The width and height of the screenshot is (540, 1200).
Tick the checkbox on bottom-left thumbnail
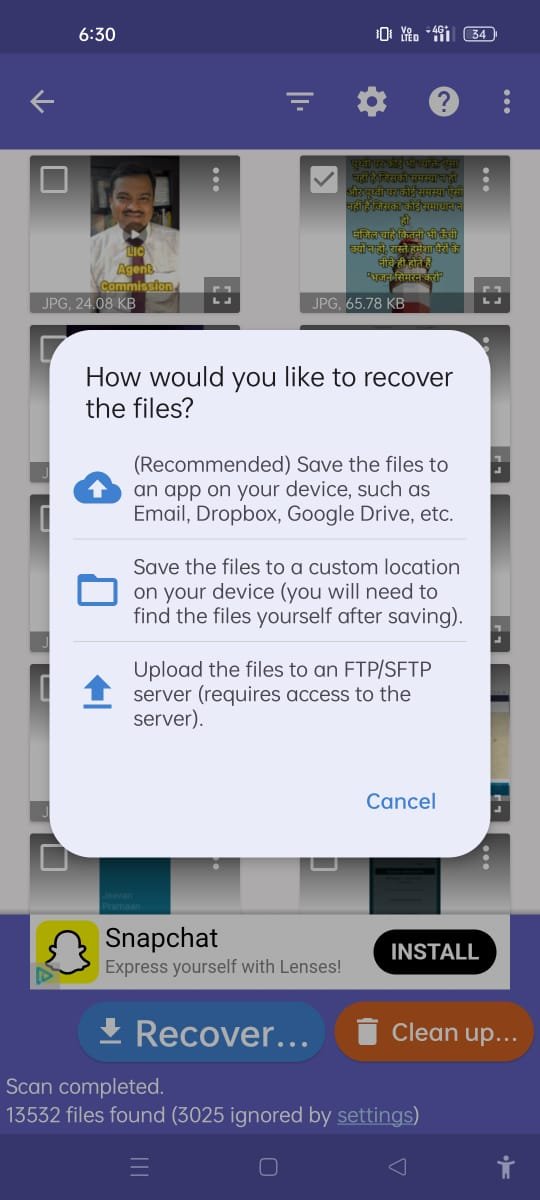(x=53, y=857)
